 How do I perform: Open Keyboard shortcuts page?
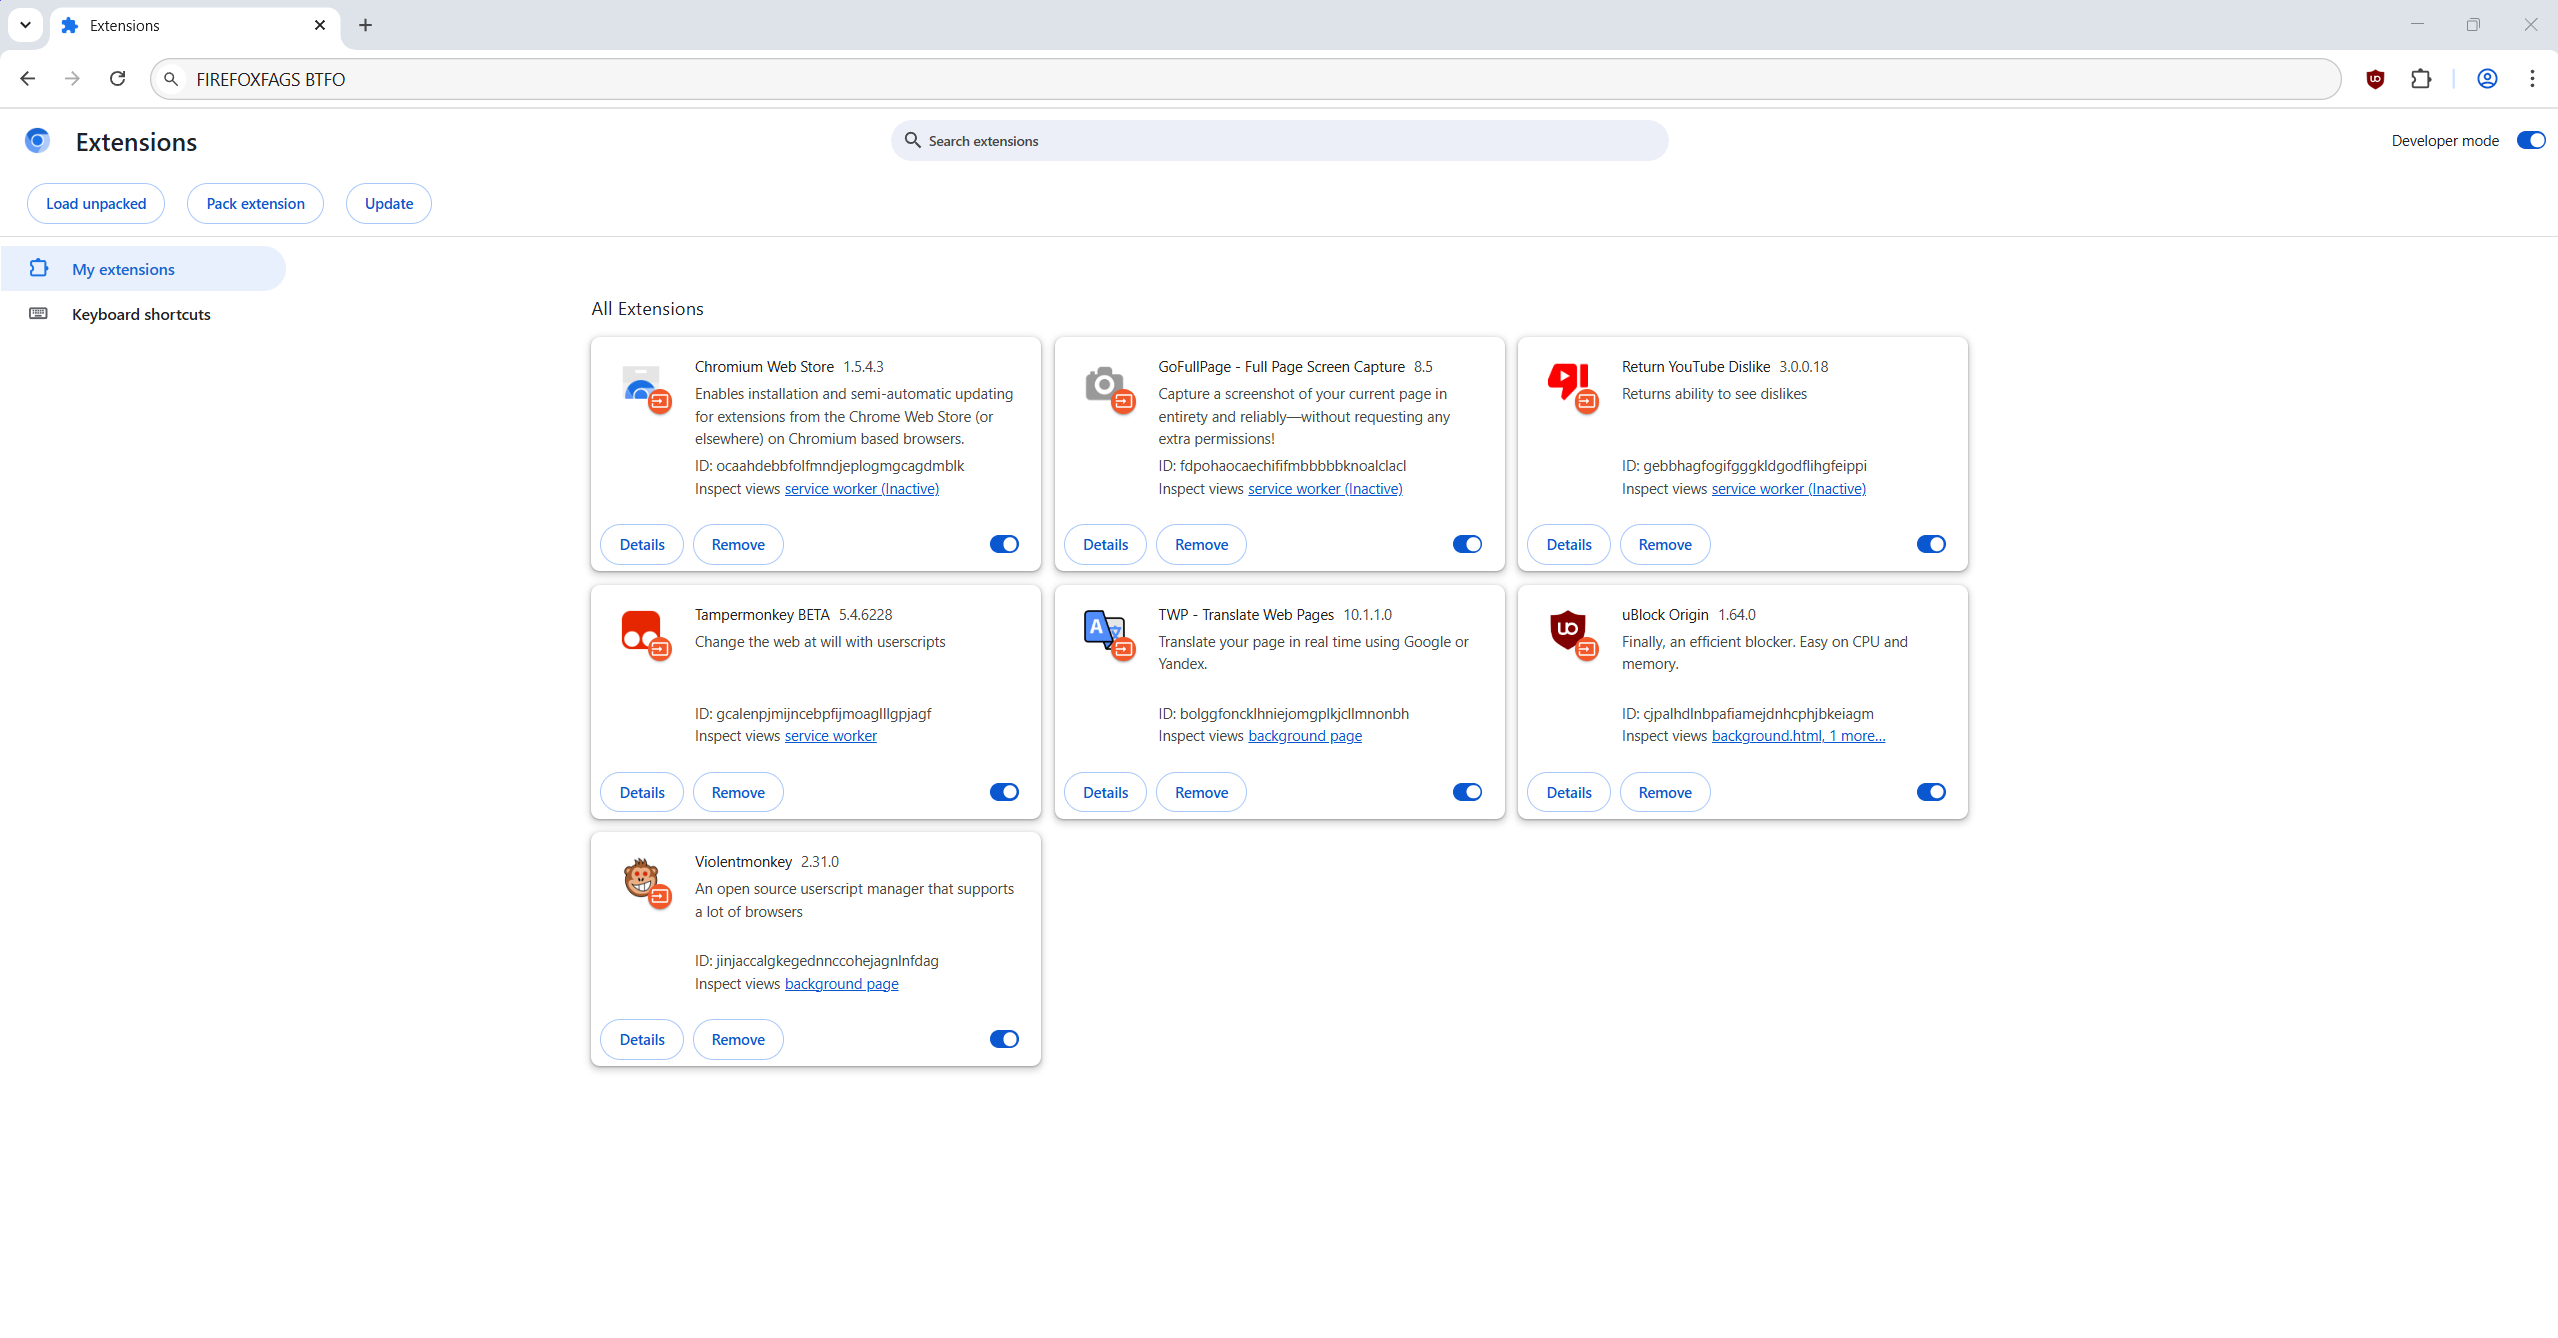pyautogui.click(x=143, y=314)
